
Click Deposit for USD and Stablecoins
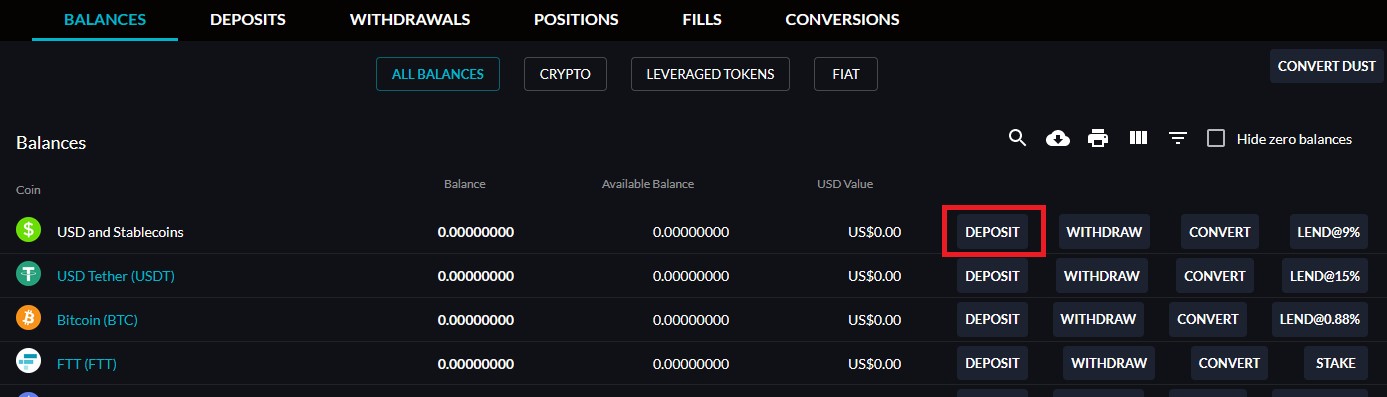(992, 231)
